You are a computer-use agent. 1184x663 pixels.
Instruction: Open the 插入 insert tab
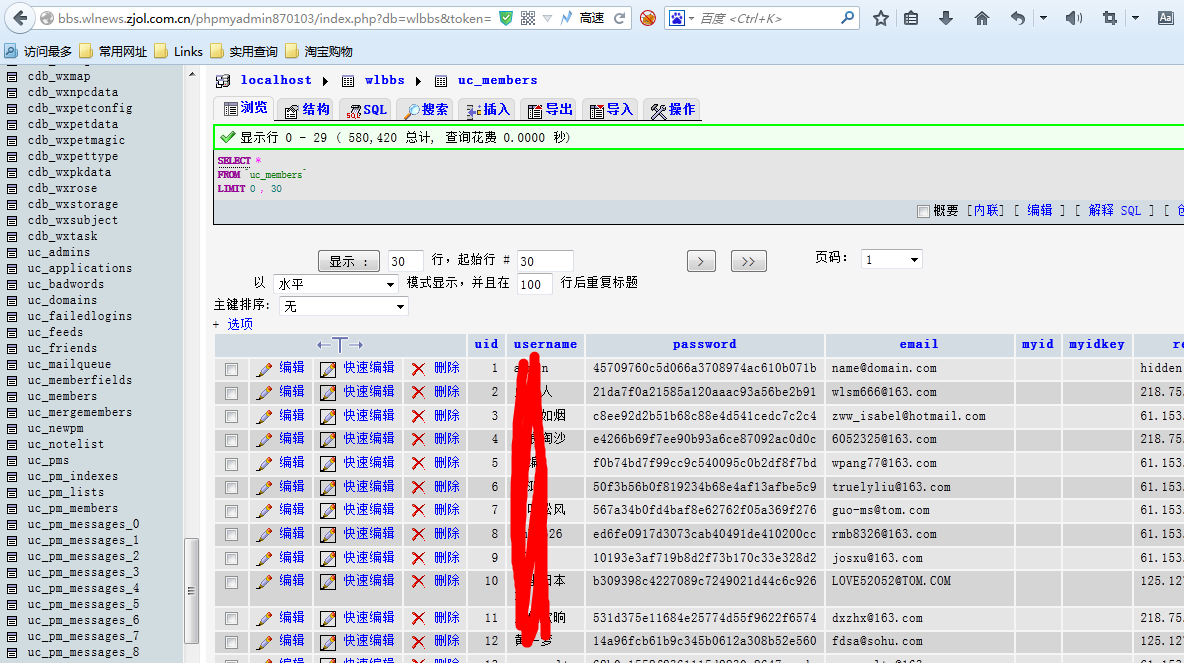click(x=488, y=110)
